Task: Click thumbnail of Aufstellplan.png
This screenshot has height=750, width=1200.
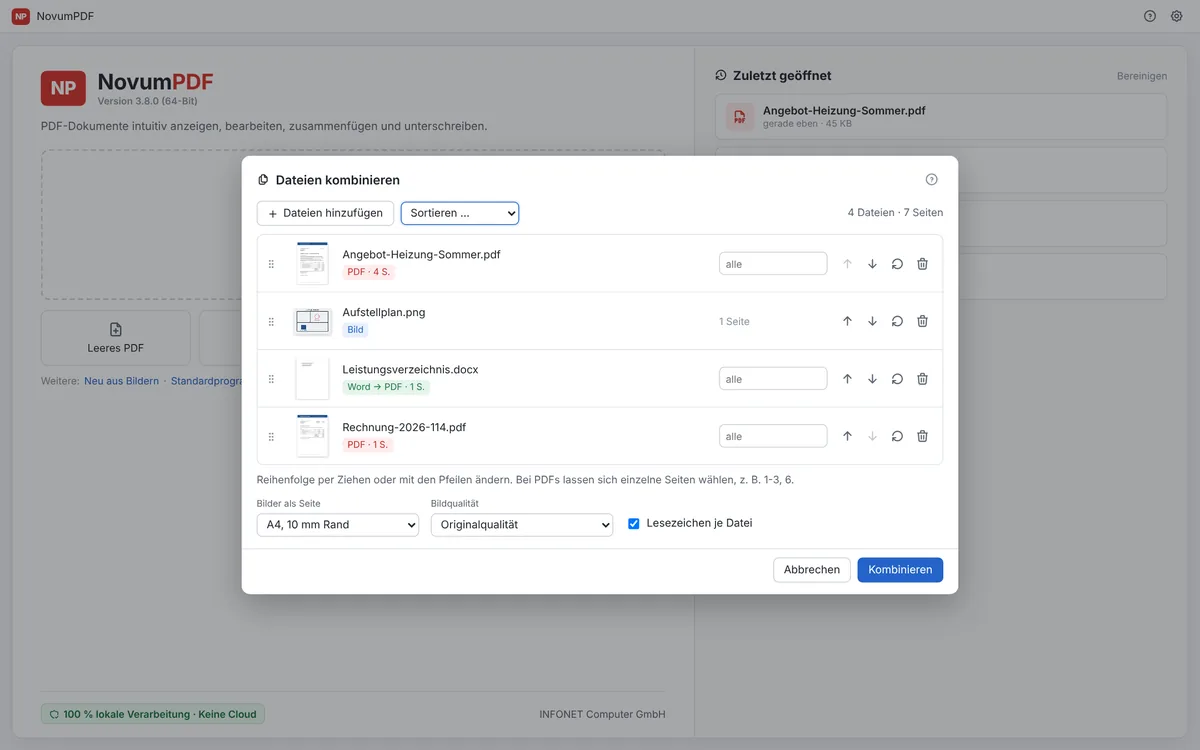Action: coord(312,321)
